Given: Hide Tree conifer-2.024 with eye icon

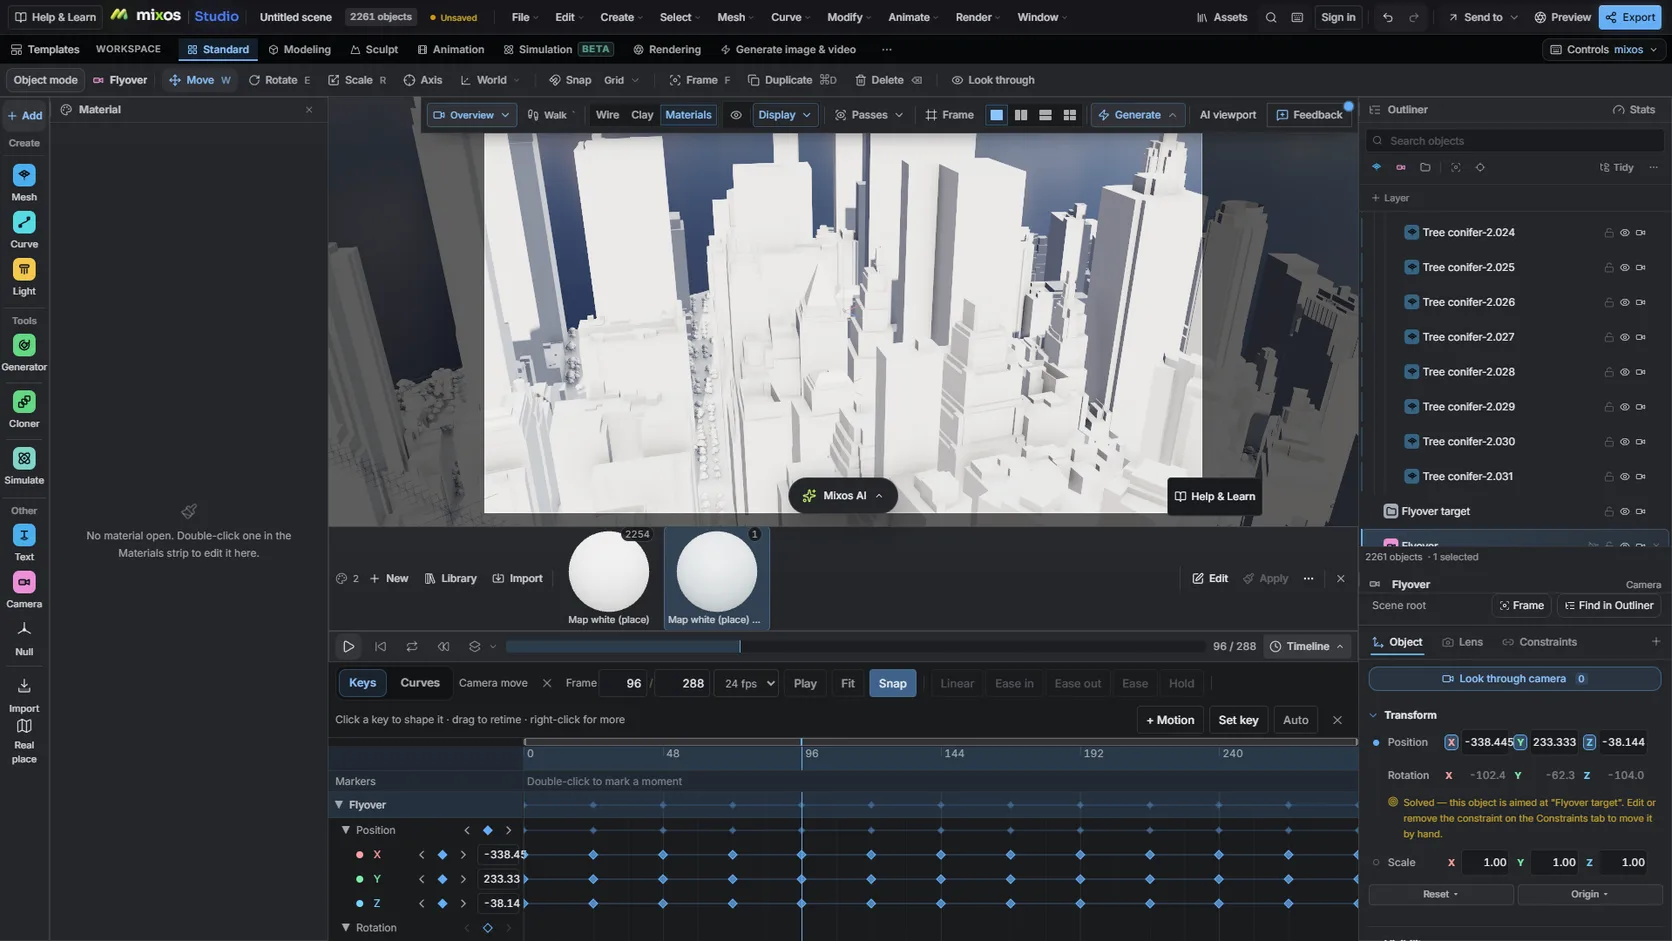Looking at the screenshot, I should tap(1625, 233).
